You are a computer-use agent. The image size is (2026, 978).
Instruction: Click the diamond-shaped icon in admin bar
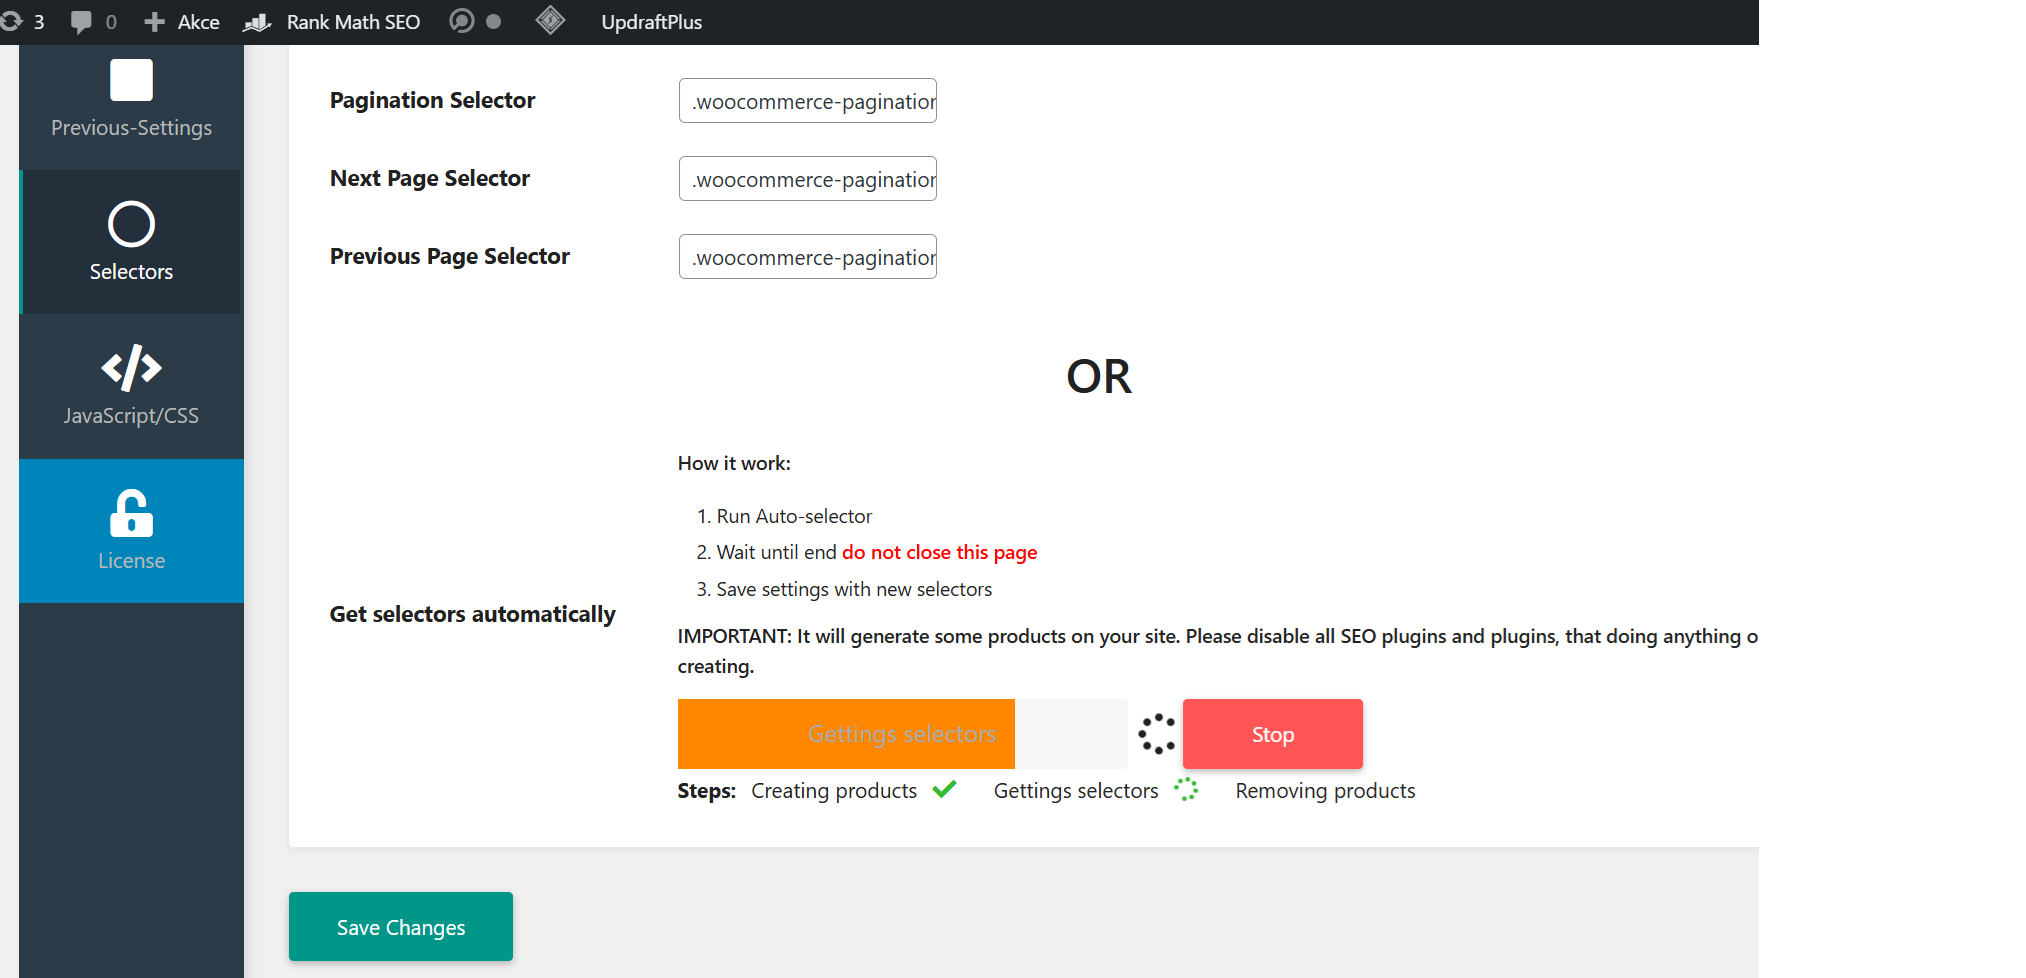click(550, 20)
